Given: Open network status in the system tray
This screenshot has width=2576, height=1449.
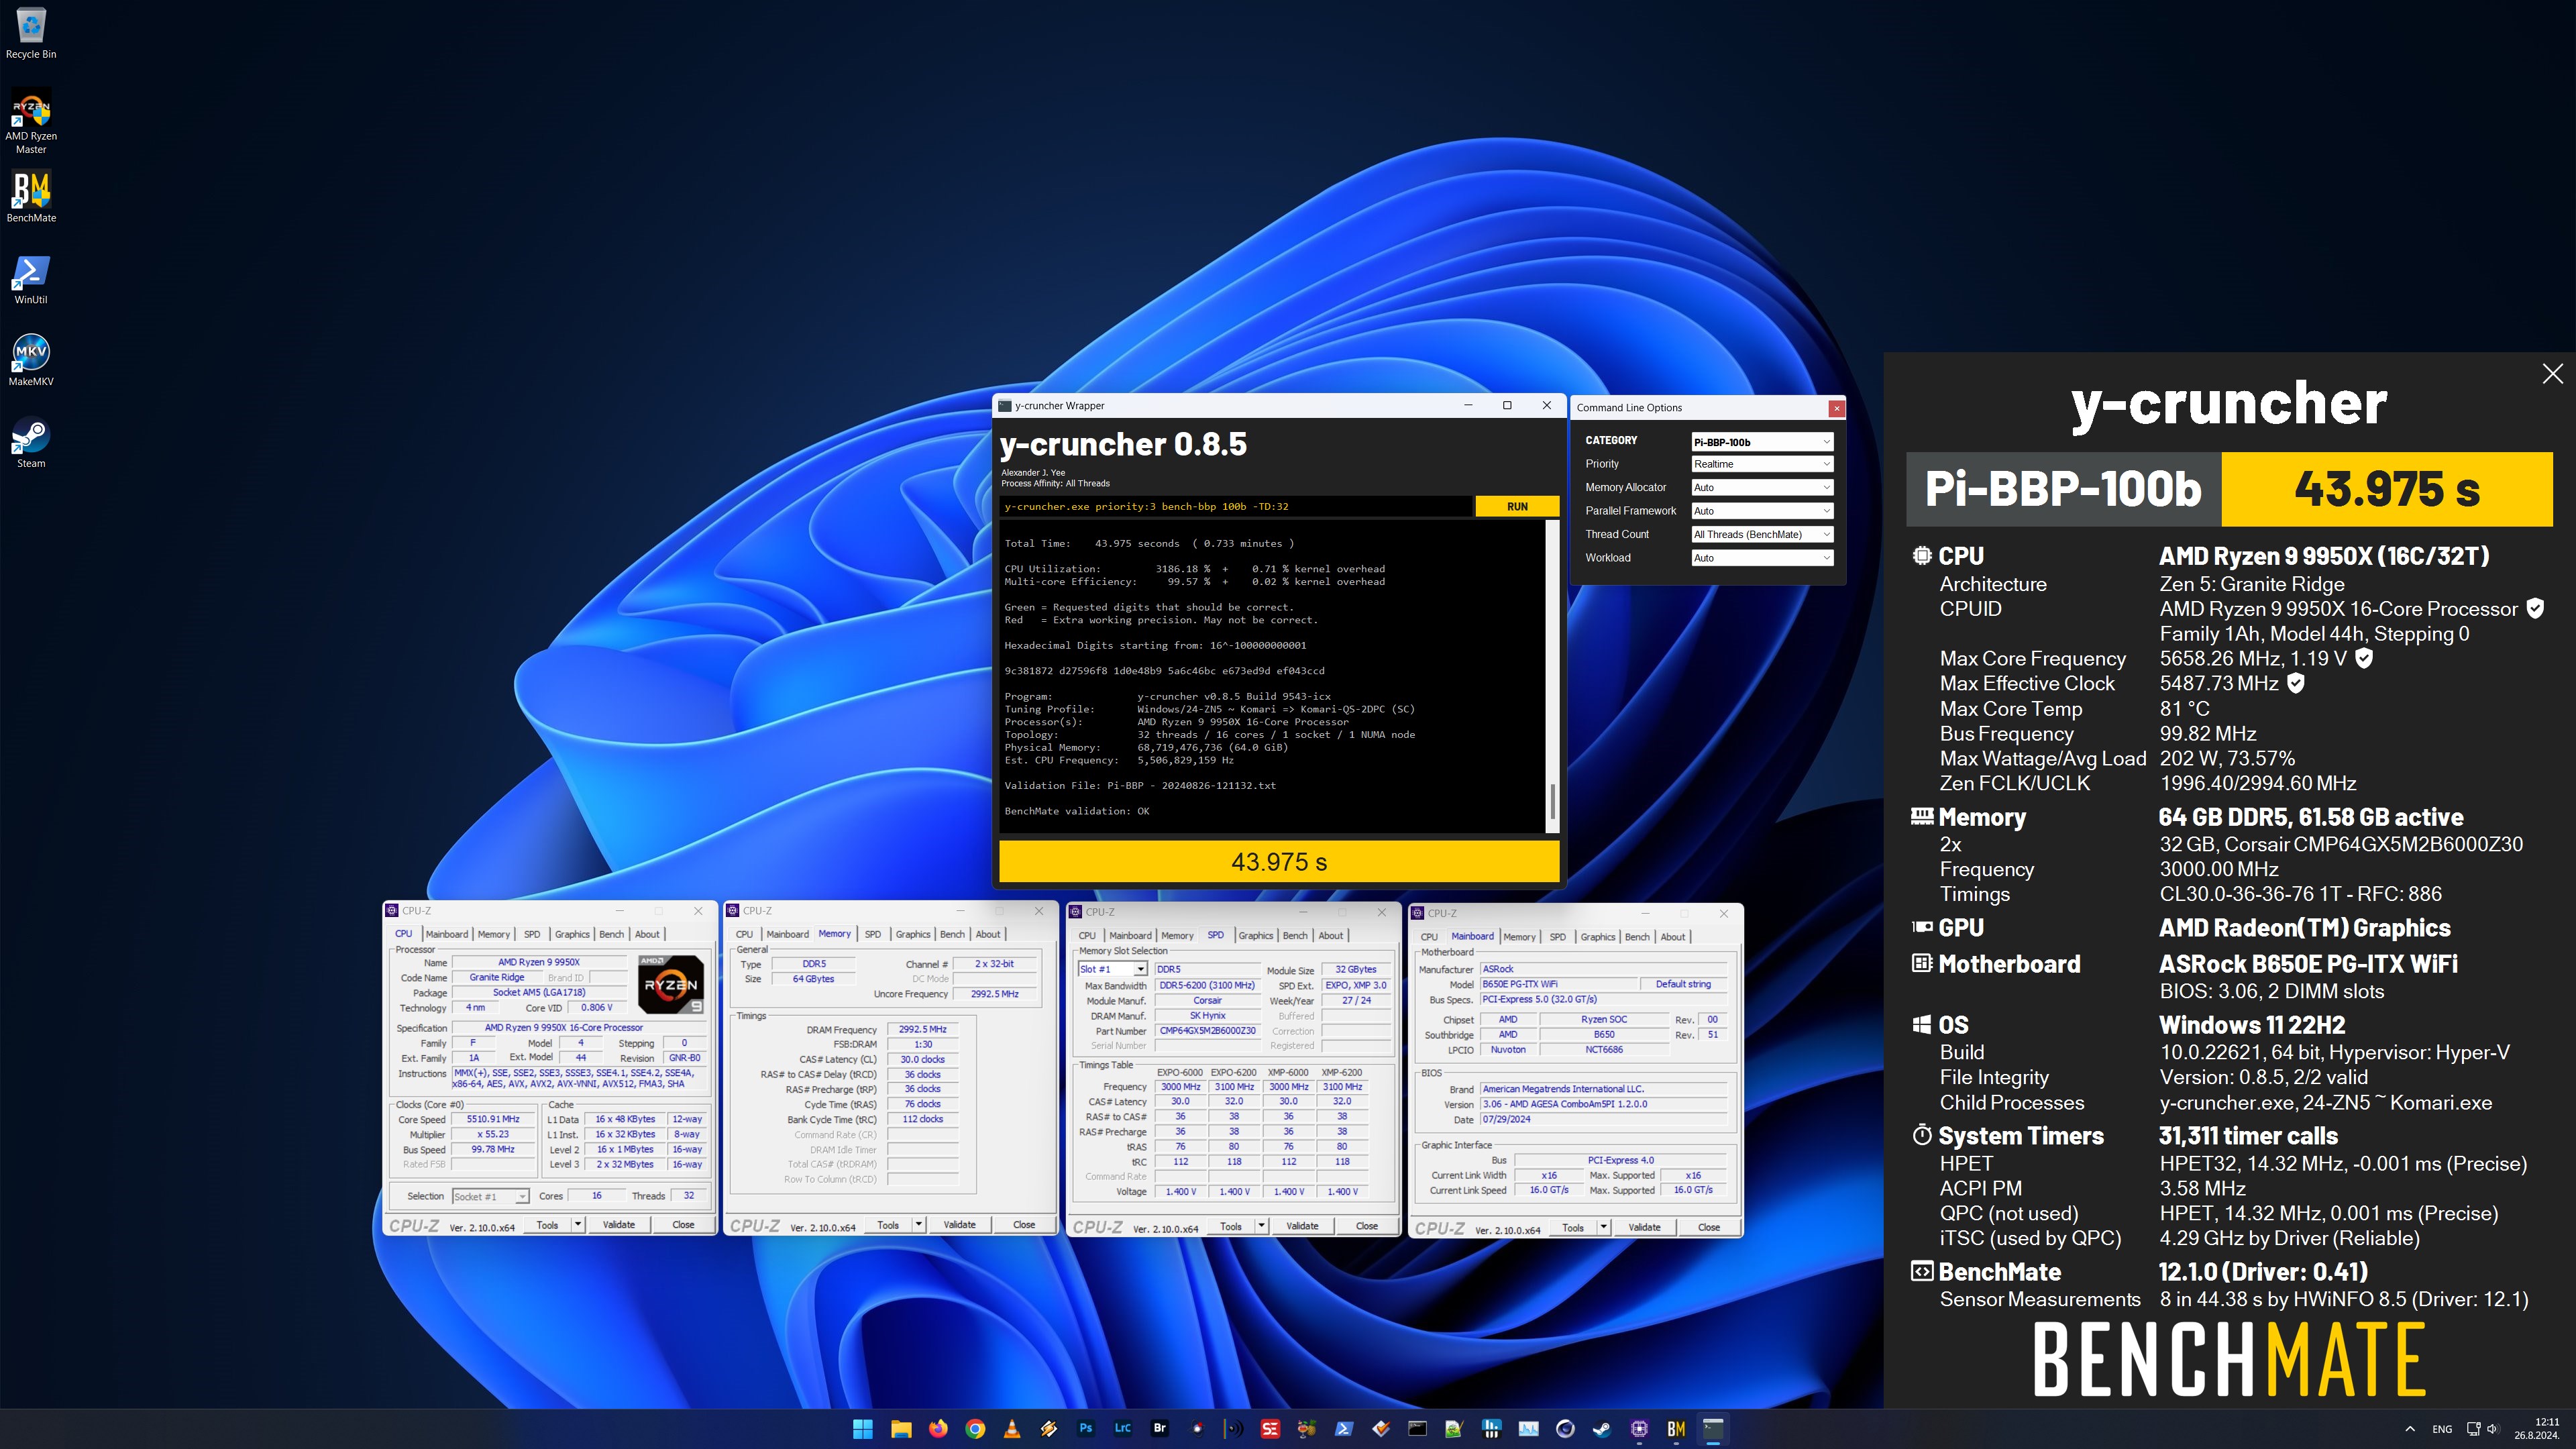Looking at the screenshot, I should click(2473, 1429).
